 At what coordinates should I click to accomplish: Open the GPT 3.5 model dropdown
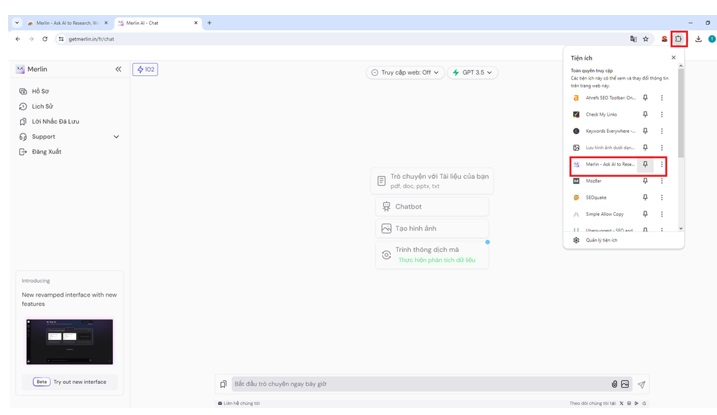[x=472, y=72]
